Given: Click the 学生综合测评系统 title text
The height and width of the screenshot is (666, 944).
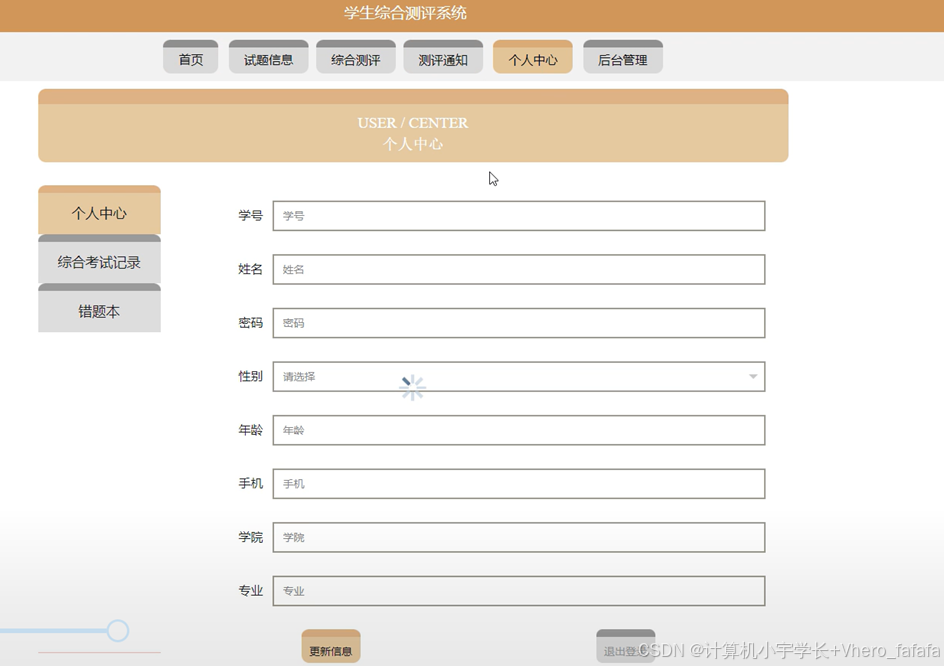Looking at the screenshot, I should coord(405,13).
